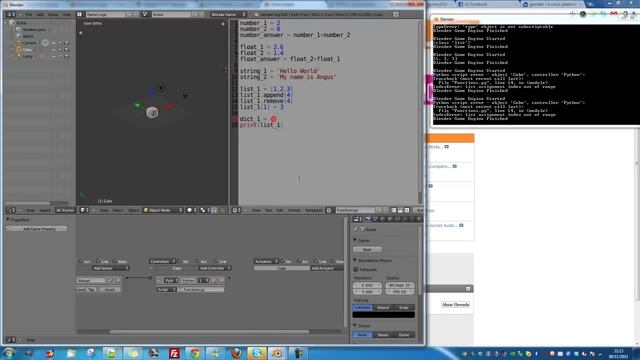
Task: Toggle Lamp visibility eye in outliner
Action: pos(53,56)
